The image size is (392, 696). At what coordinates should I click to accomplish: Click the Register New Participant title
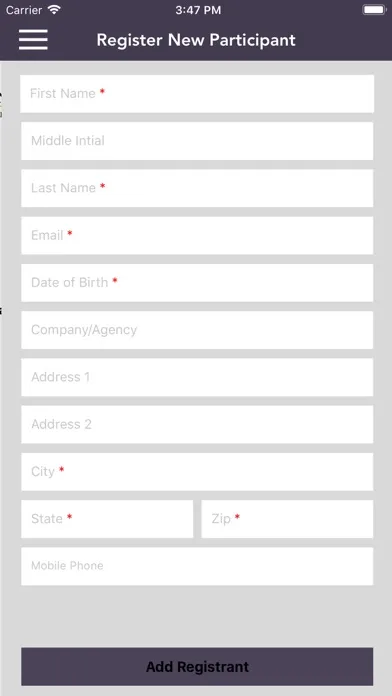(x=196, y=40)
